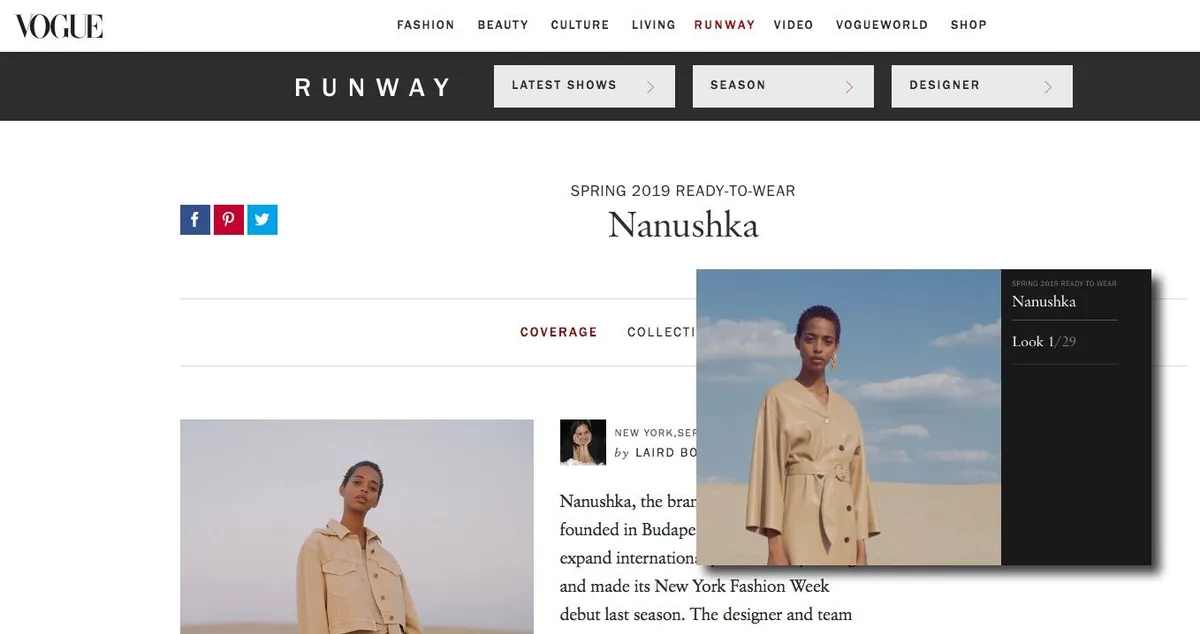Navigate to the Living section
Image resolution: width=1200 pixels, height=634 pixels.
tap(654, 25)
